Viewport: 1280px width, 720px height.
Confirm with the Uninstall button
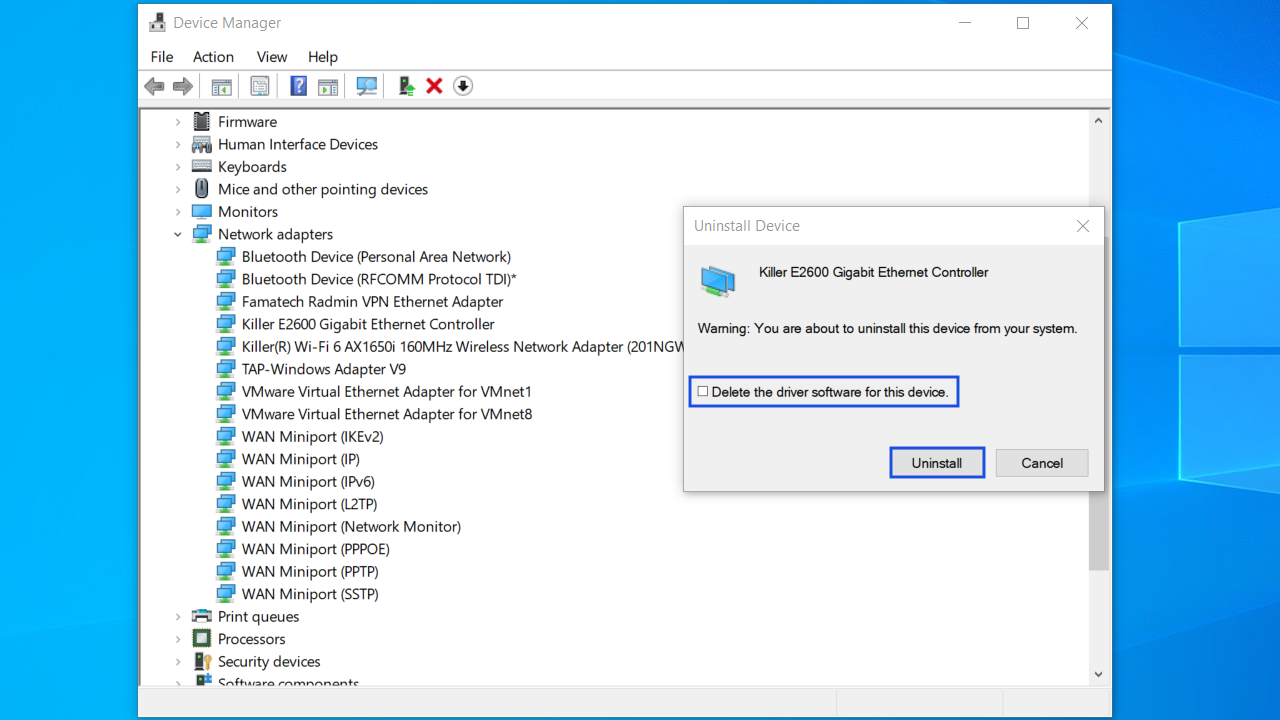pyautogui.click(x=937, y=463)
